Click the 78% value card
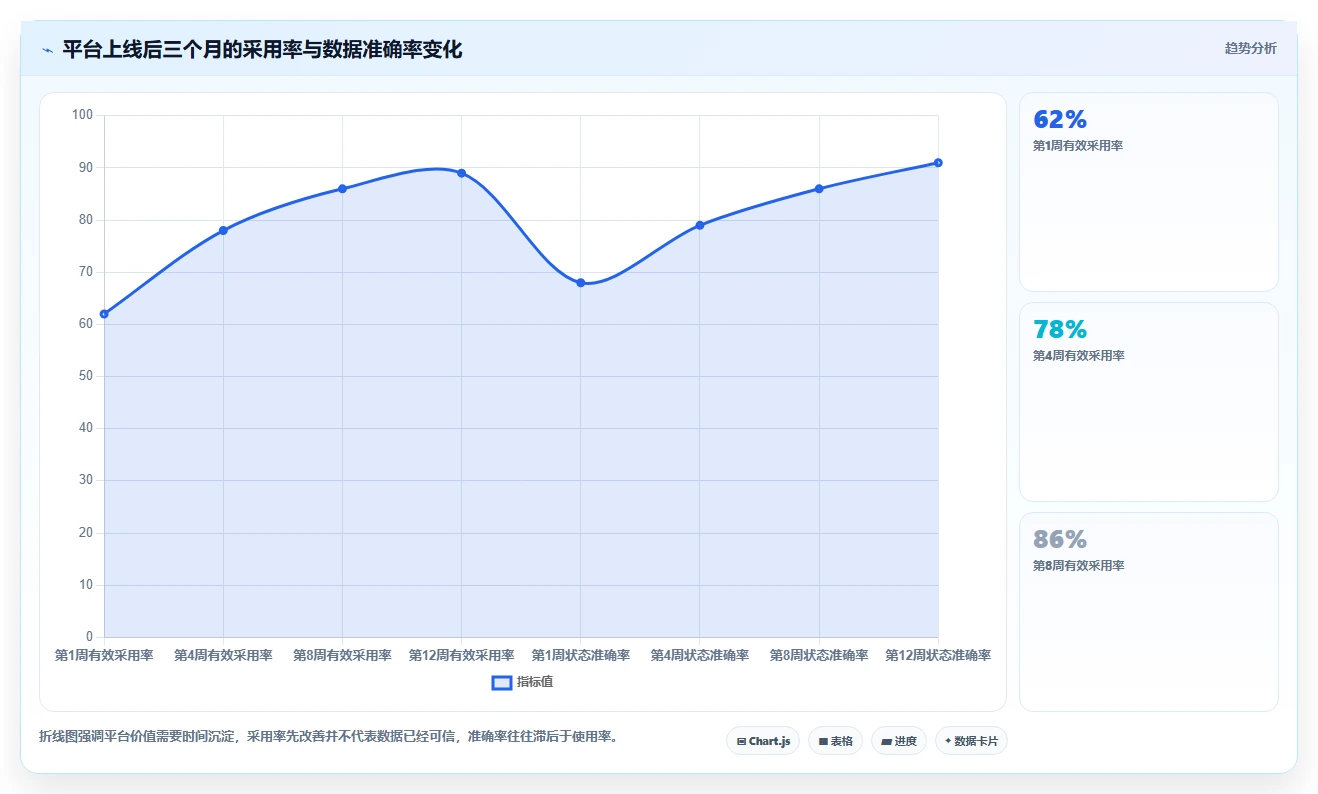1318x794 pixels. (x=1148, y=402)
